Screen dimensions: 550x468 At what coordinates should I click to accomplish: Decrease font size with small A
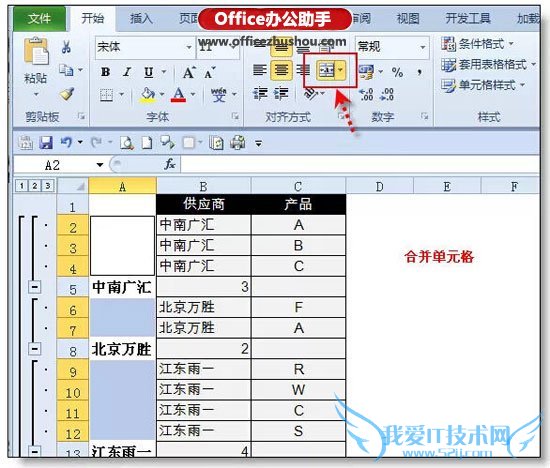(210, 73)
